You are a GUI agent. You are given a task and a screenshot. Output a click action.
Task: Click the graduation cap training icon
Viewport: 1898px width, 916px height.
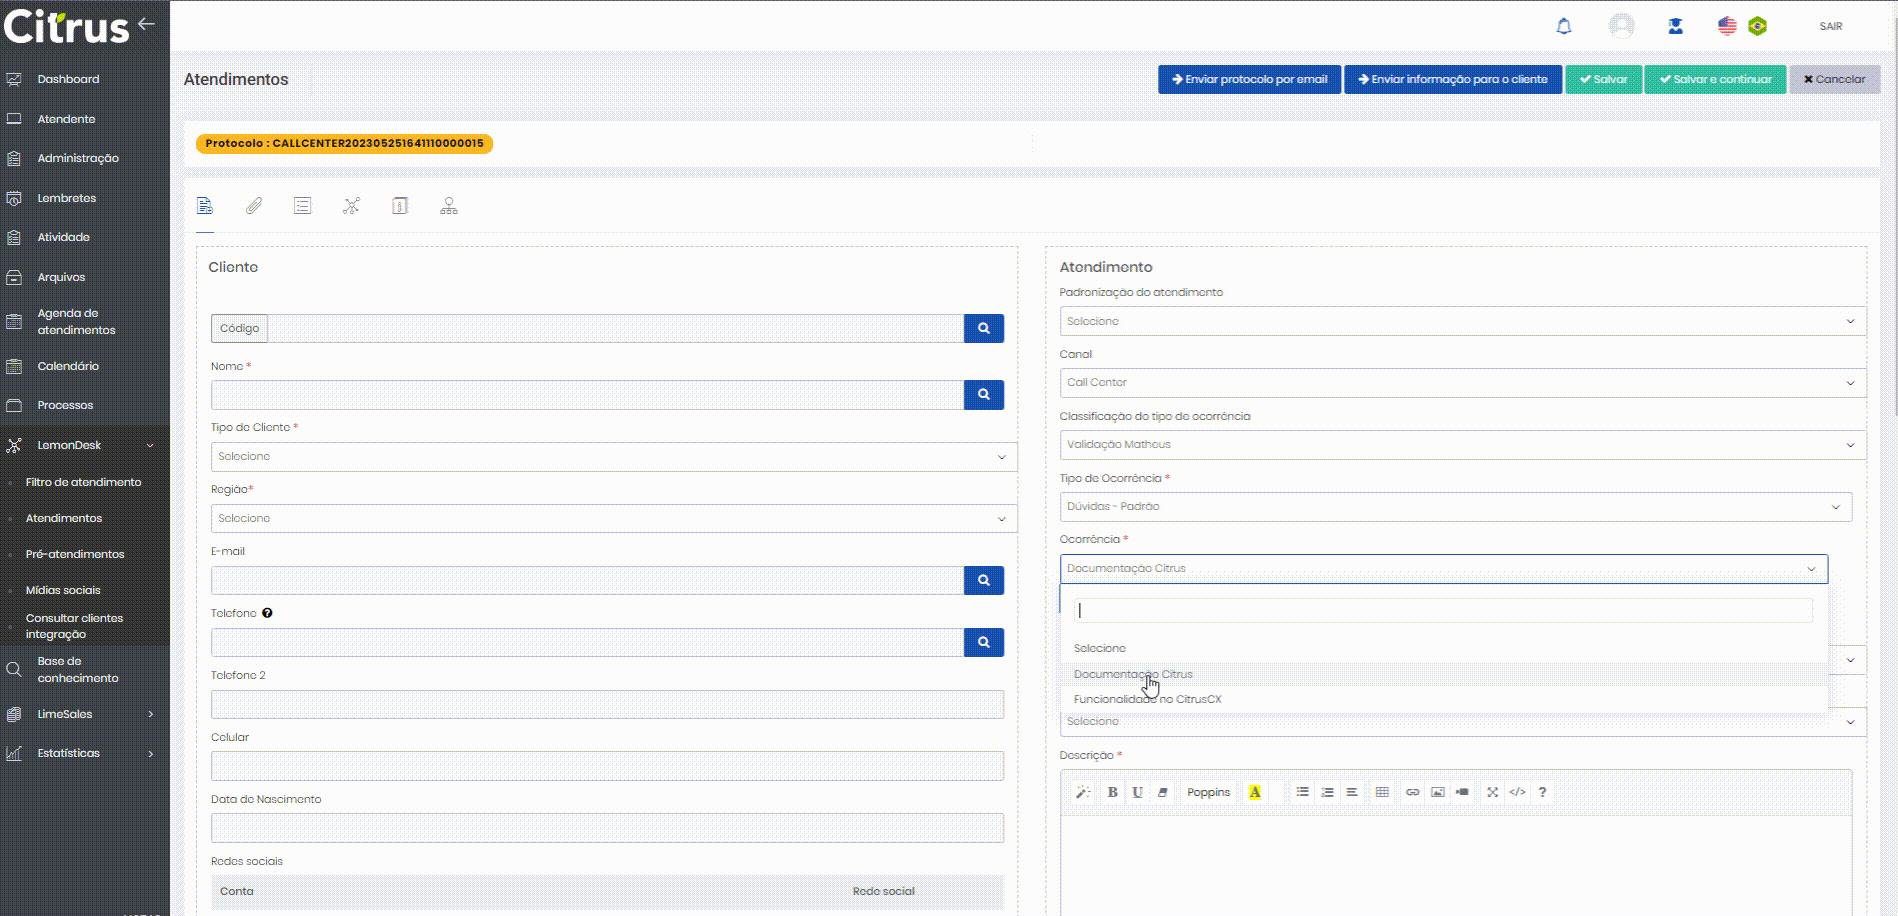tap(1675, 27)
